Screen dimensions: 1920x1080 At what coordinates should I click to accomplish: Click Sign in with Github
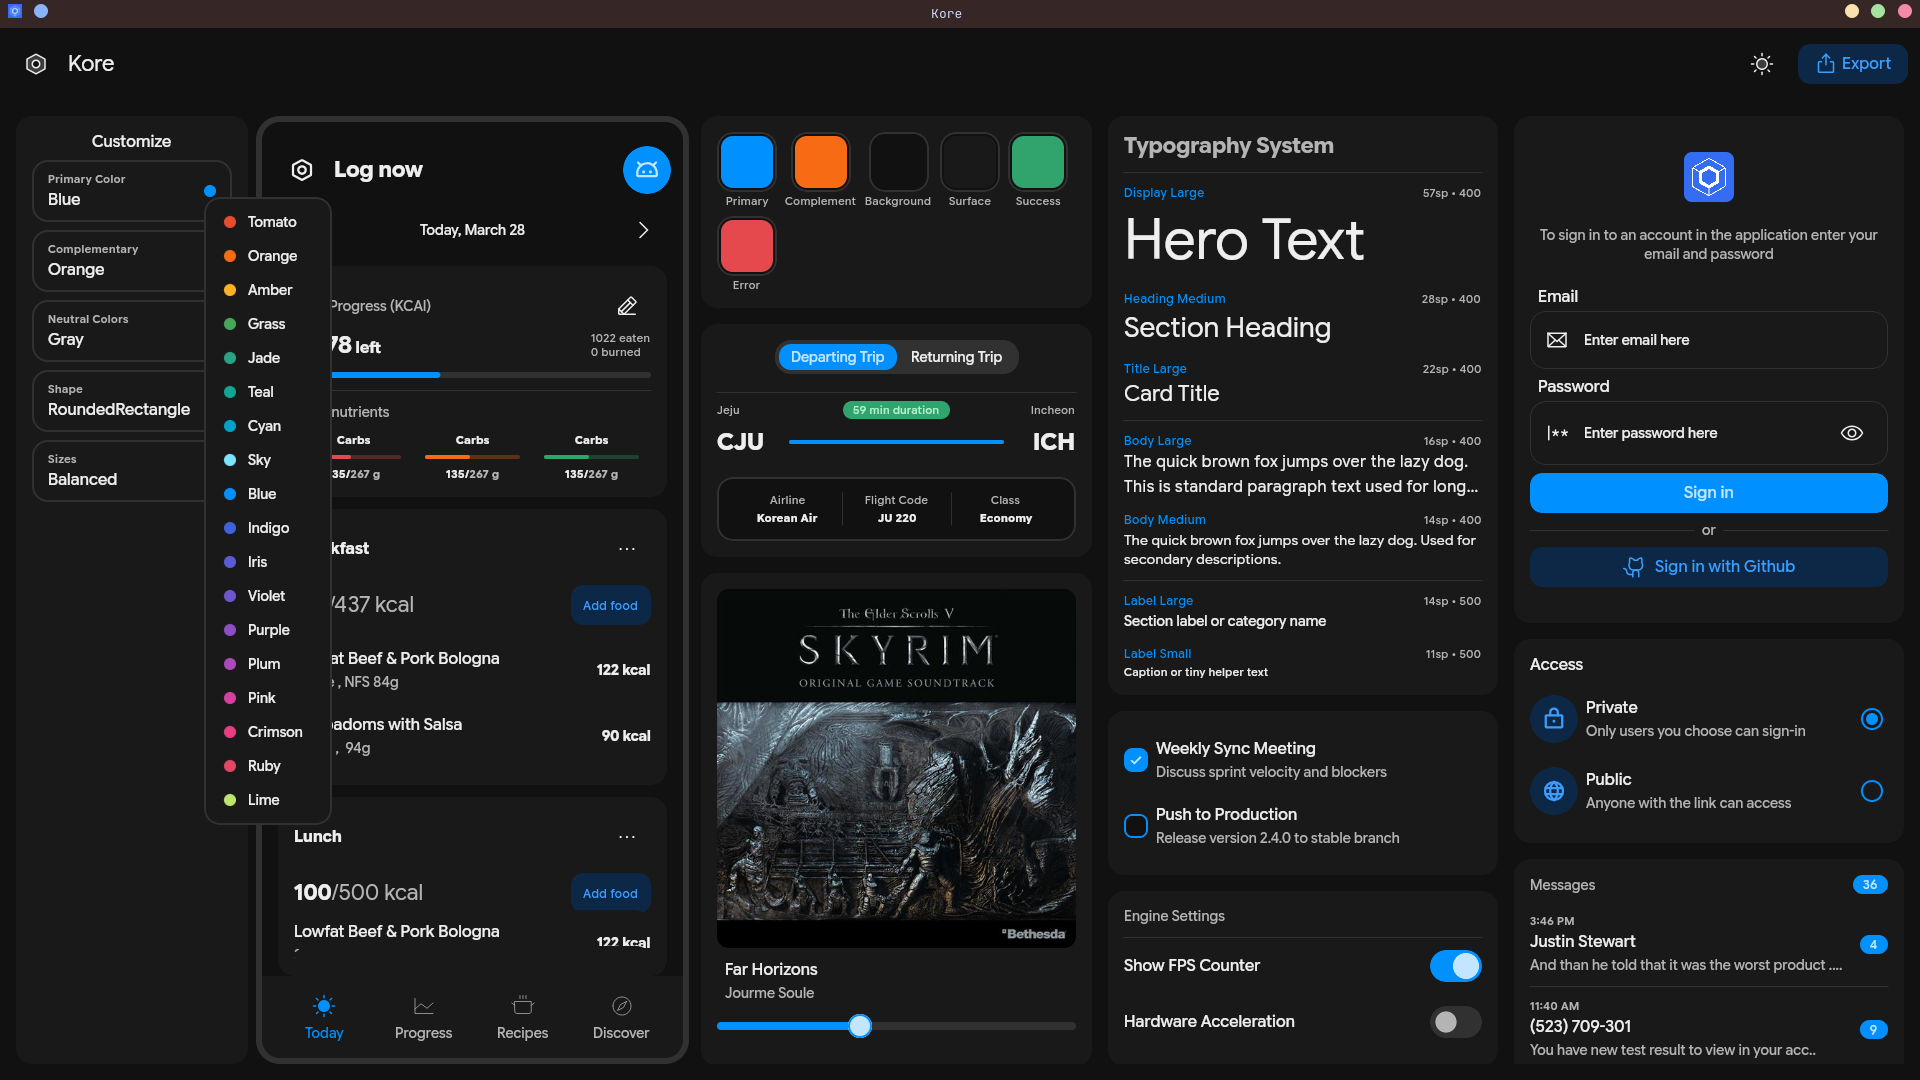[x=1708, y=567]
